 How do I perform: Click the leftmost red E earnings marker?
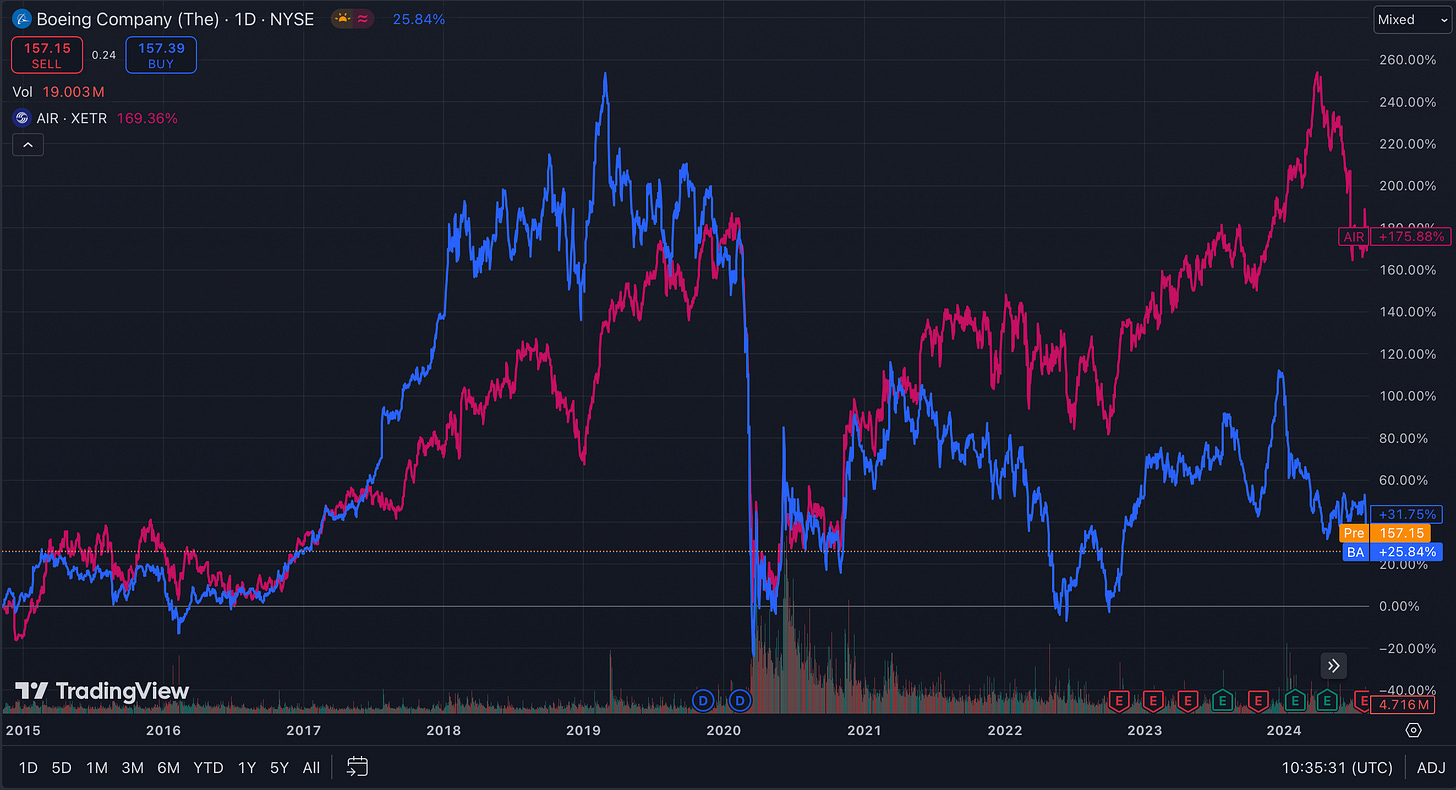(x=1120, y=700)
